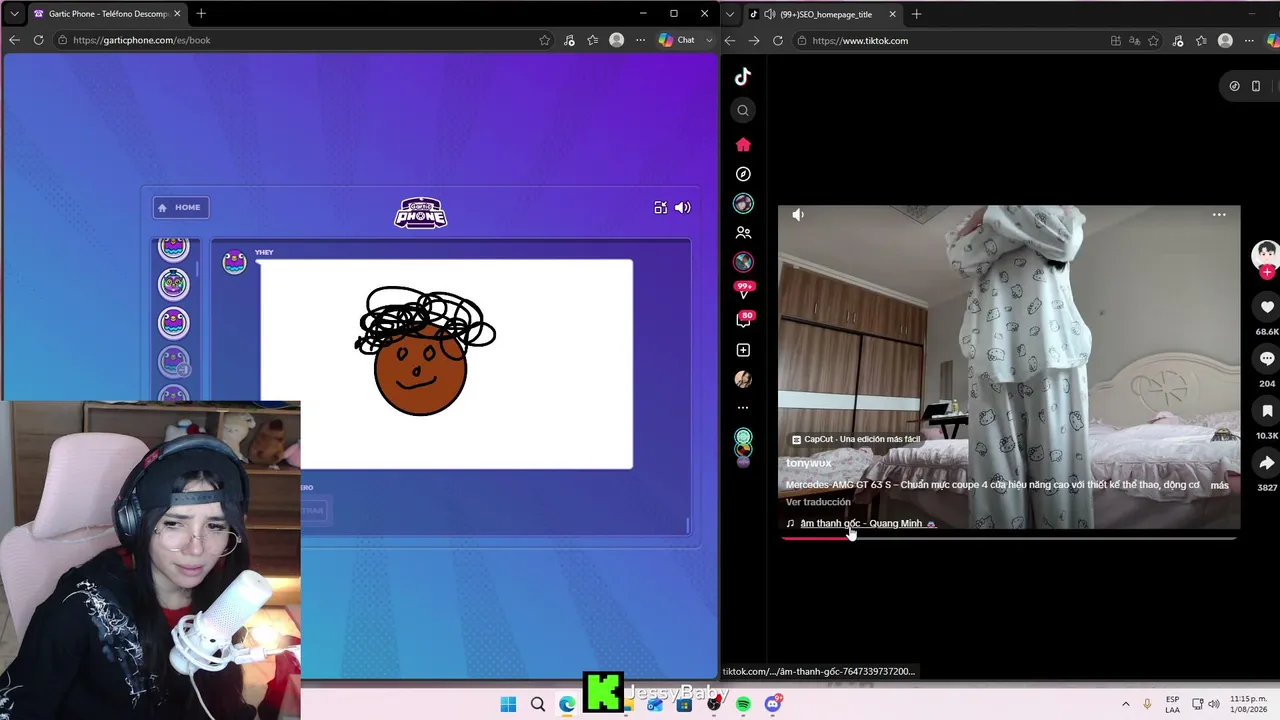Click the Gartic Phone icon left of speaker
The height and width of the screenshot is (720, 1280).
pos(660,208)
